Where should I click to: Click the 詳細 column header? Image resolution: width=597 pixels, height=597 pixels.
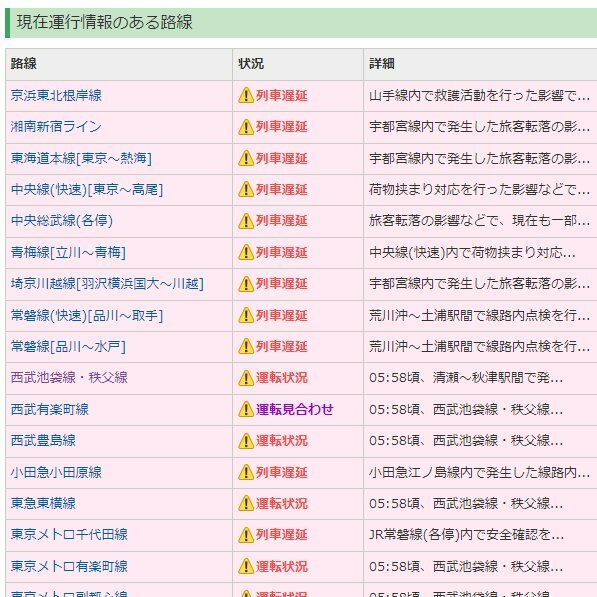[x=382, y=64]
